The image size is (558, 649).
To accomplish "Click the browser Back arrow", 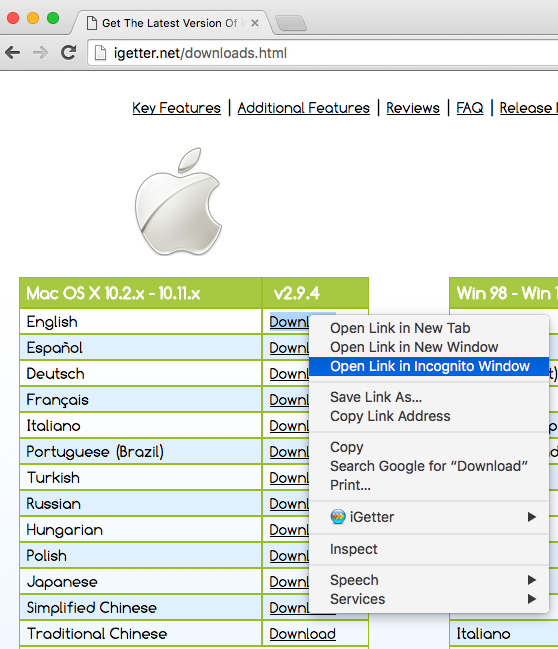I will (12, 53).
